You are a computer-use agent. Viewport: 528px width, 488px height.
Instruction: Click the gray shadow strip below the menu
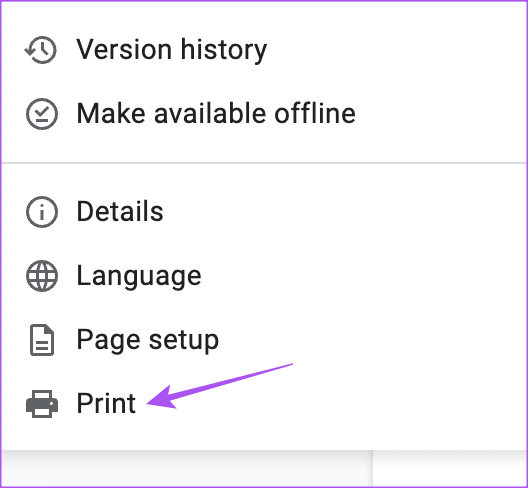coord(187,468)
